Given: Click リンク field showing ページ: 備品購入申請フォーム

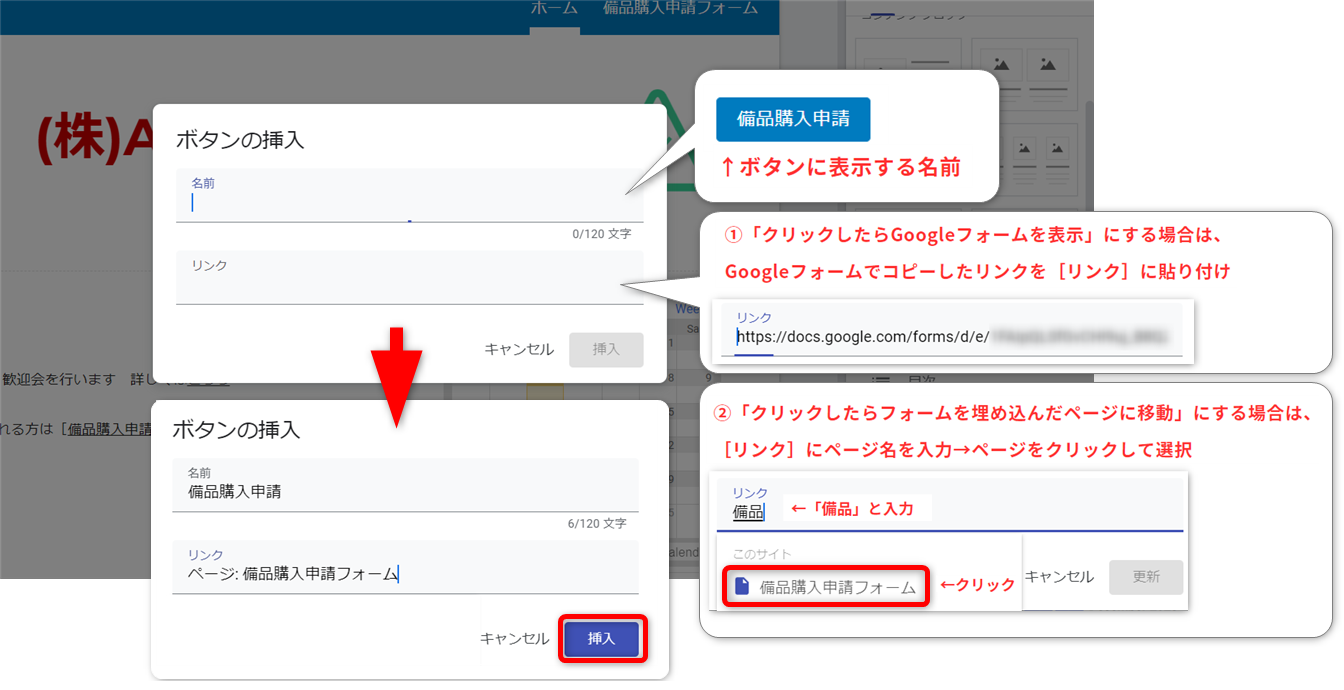Looking at the screenshot, I should (404, 574).
